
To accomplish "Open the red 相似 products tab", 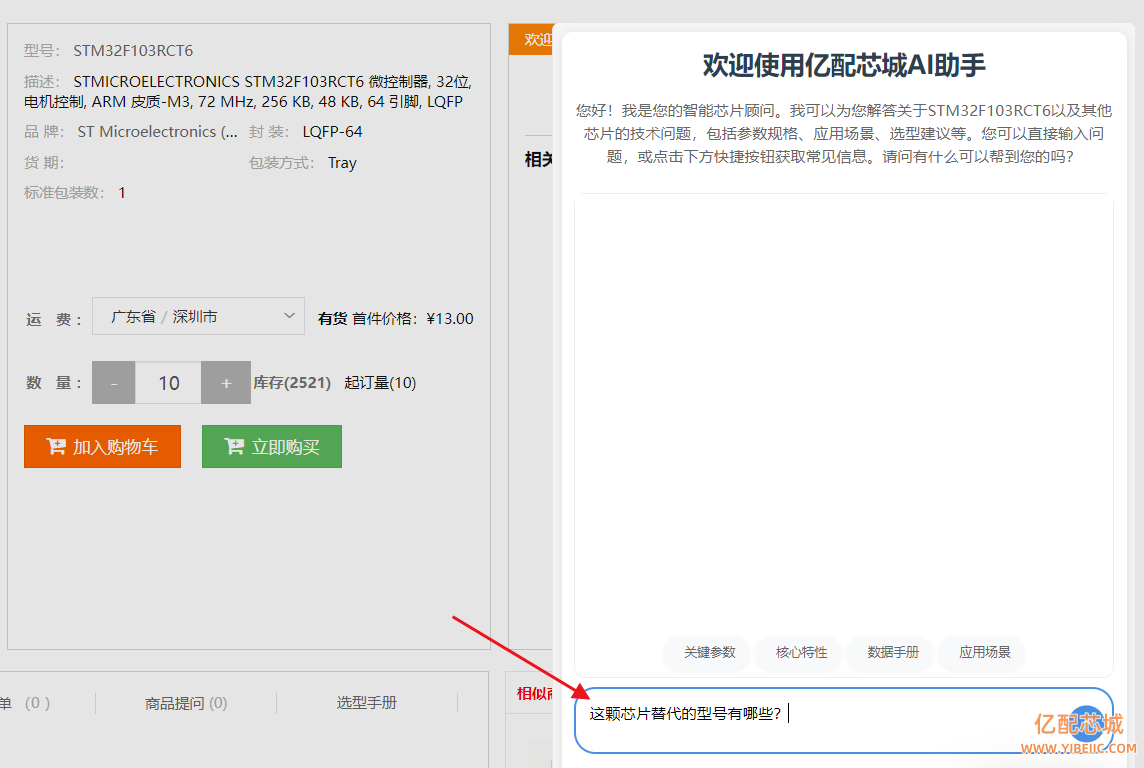I will [x=531, y=693].
